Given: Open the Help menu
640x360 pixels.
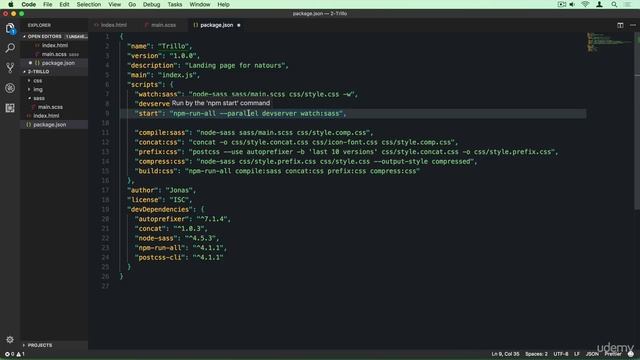Looking at the screenshot, I should 223,4.
